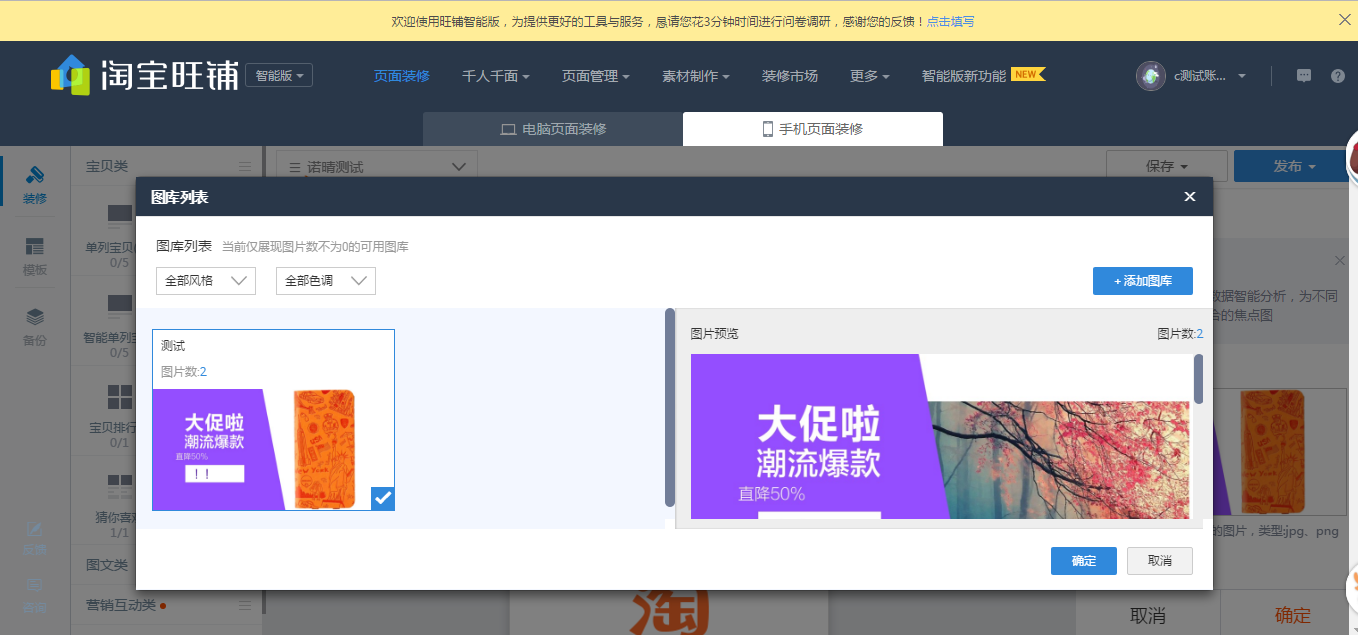1358x635 pixels.
Task: Select the 装修 (decorate) sidebar icon
Action: tap(34, 182)
